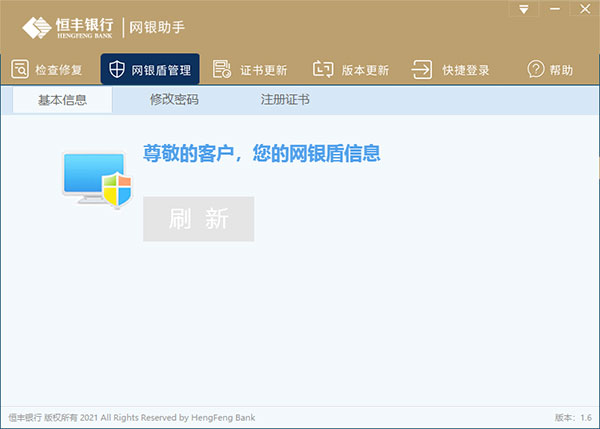Click the copyright text 2021 All Rights Reserved
This screenshot has height=429, width=600.
(132, 418)
